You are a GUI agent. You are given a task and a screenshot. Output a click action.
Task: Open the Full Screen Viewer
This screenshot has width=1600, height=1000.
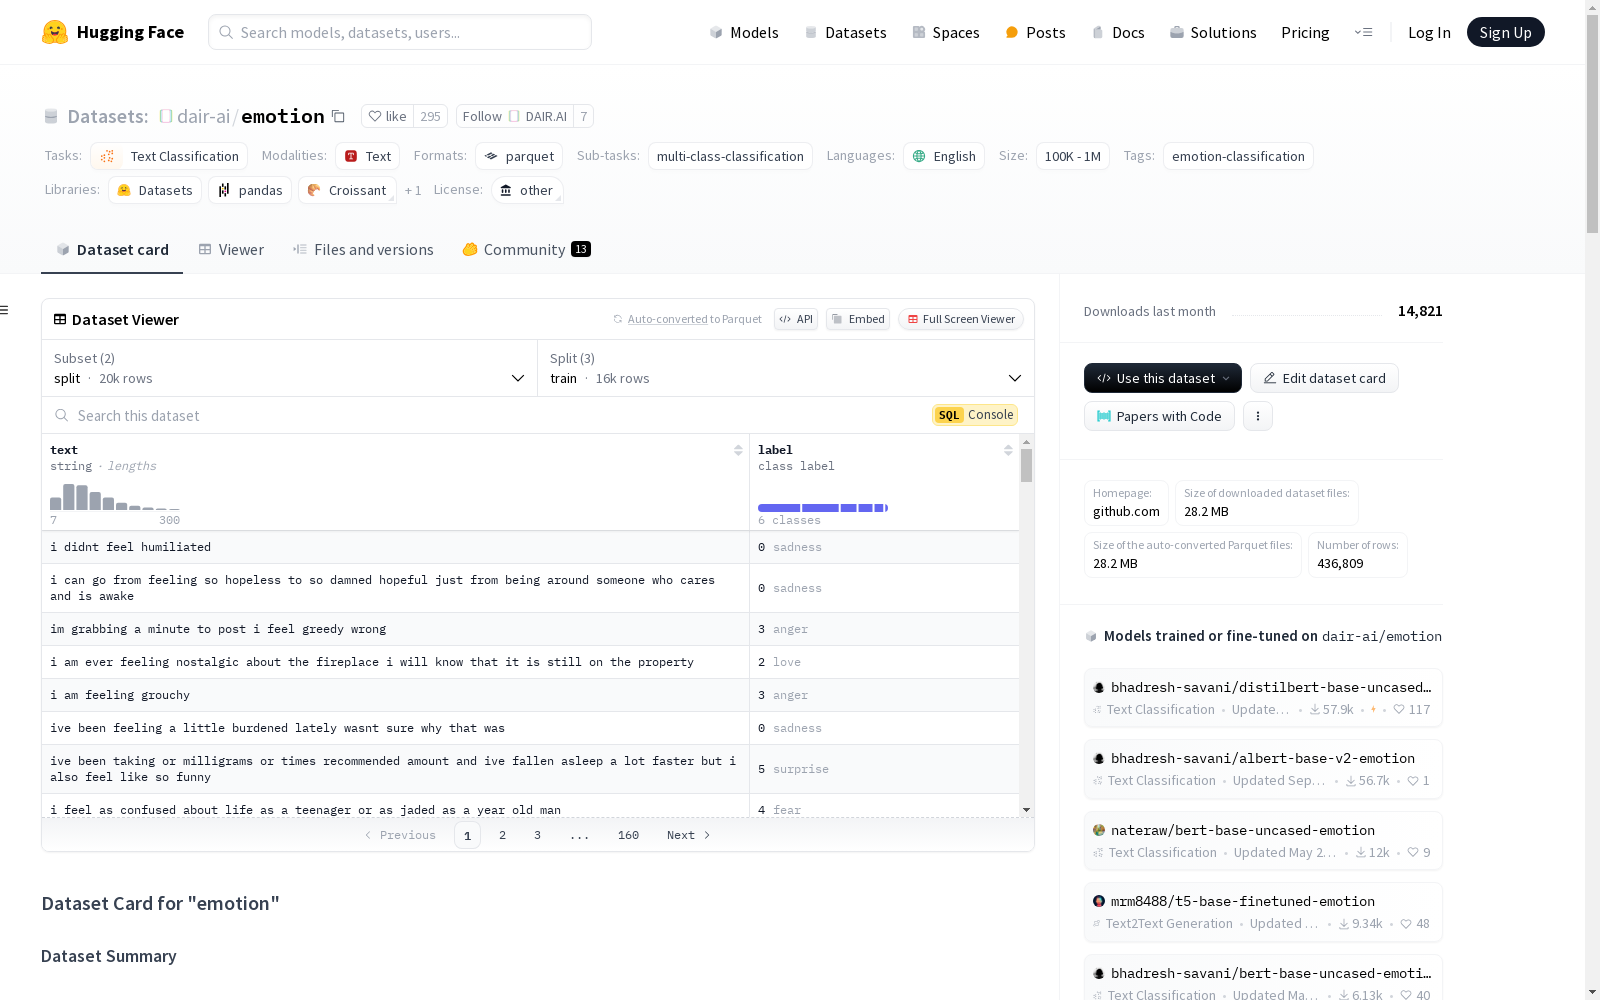click(x=961, y=319)
